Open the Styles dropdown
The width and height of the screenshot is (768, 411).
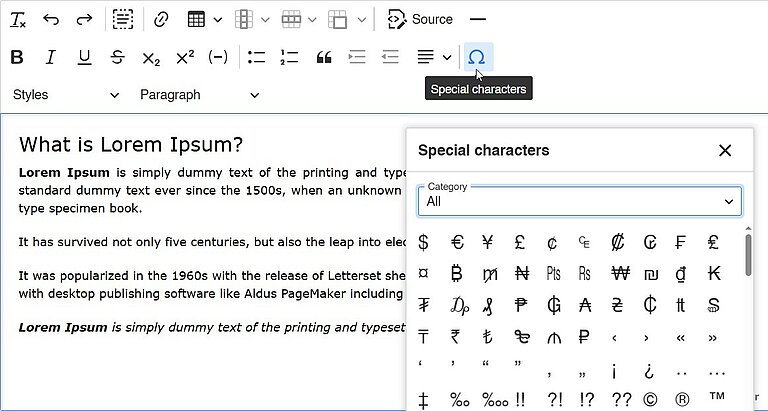tap(66, 95)
